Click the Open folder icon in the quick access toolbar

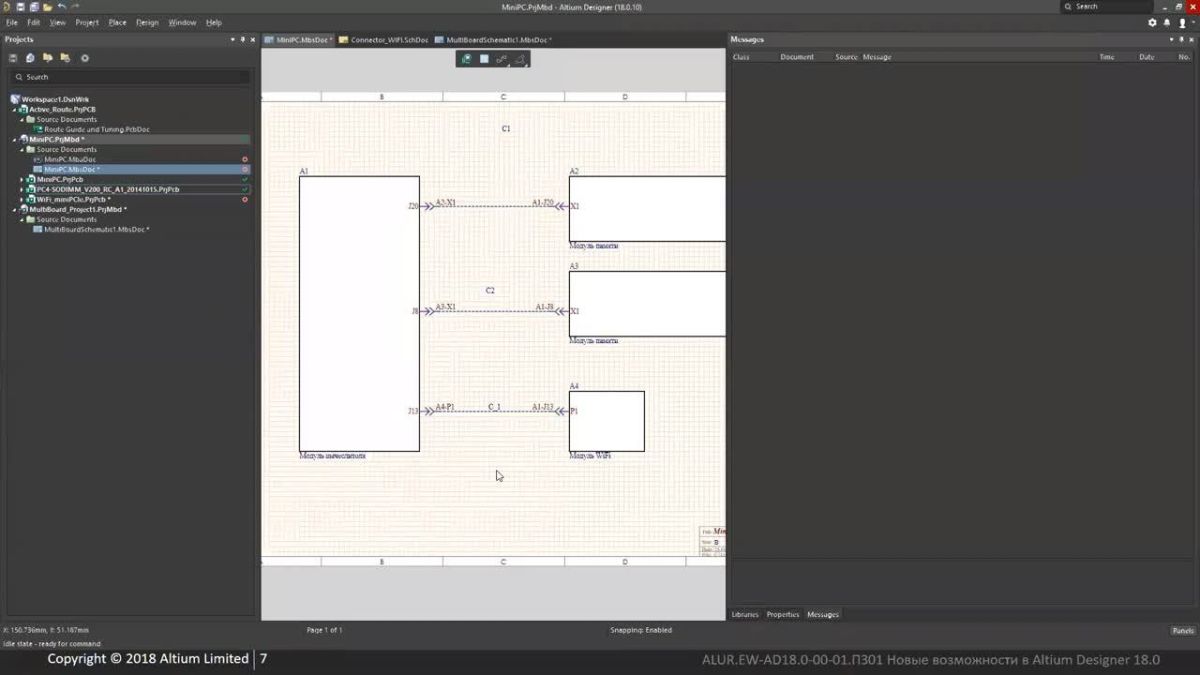(x=47, y=6)
